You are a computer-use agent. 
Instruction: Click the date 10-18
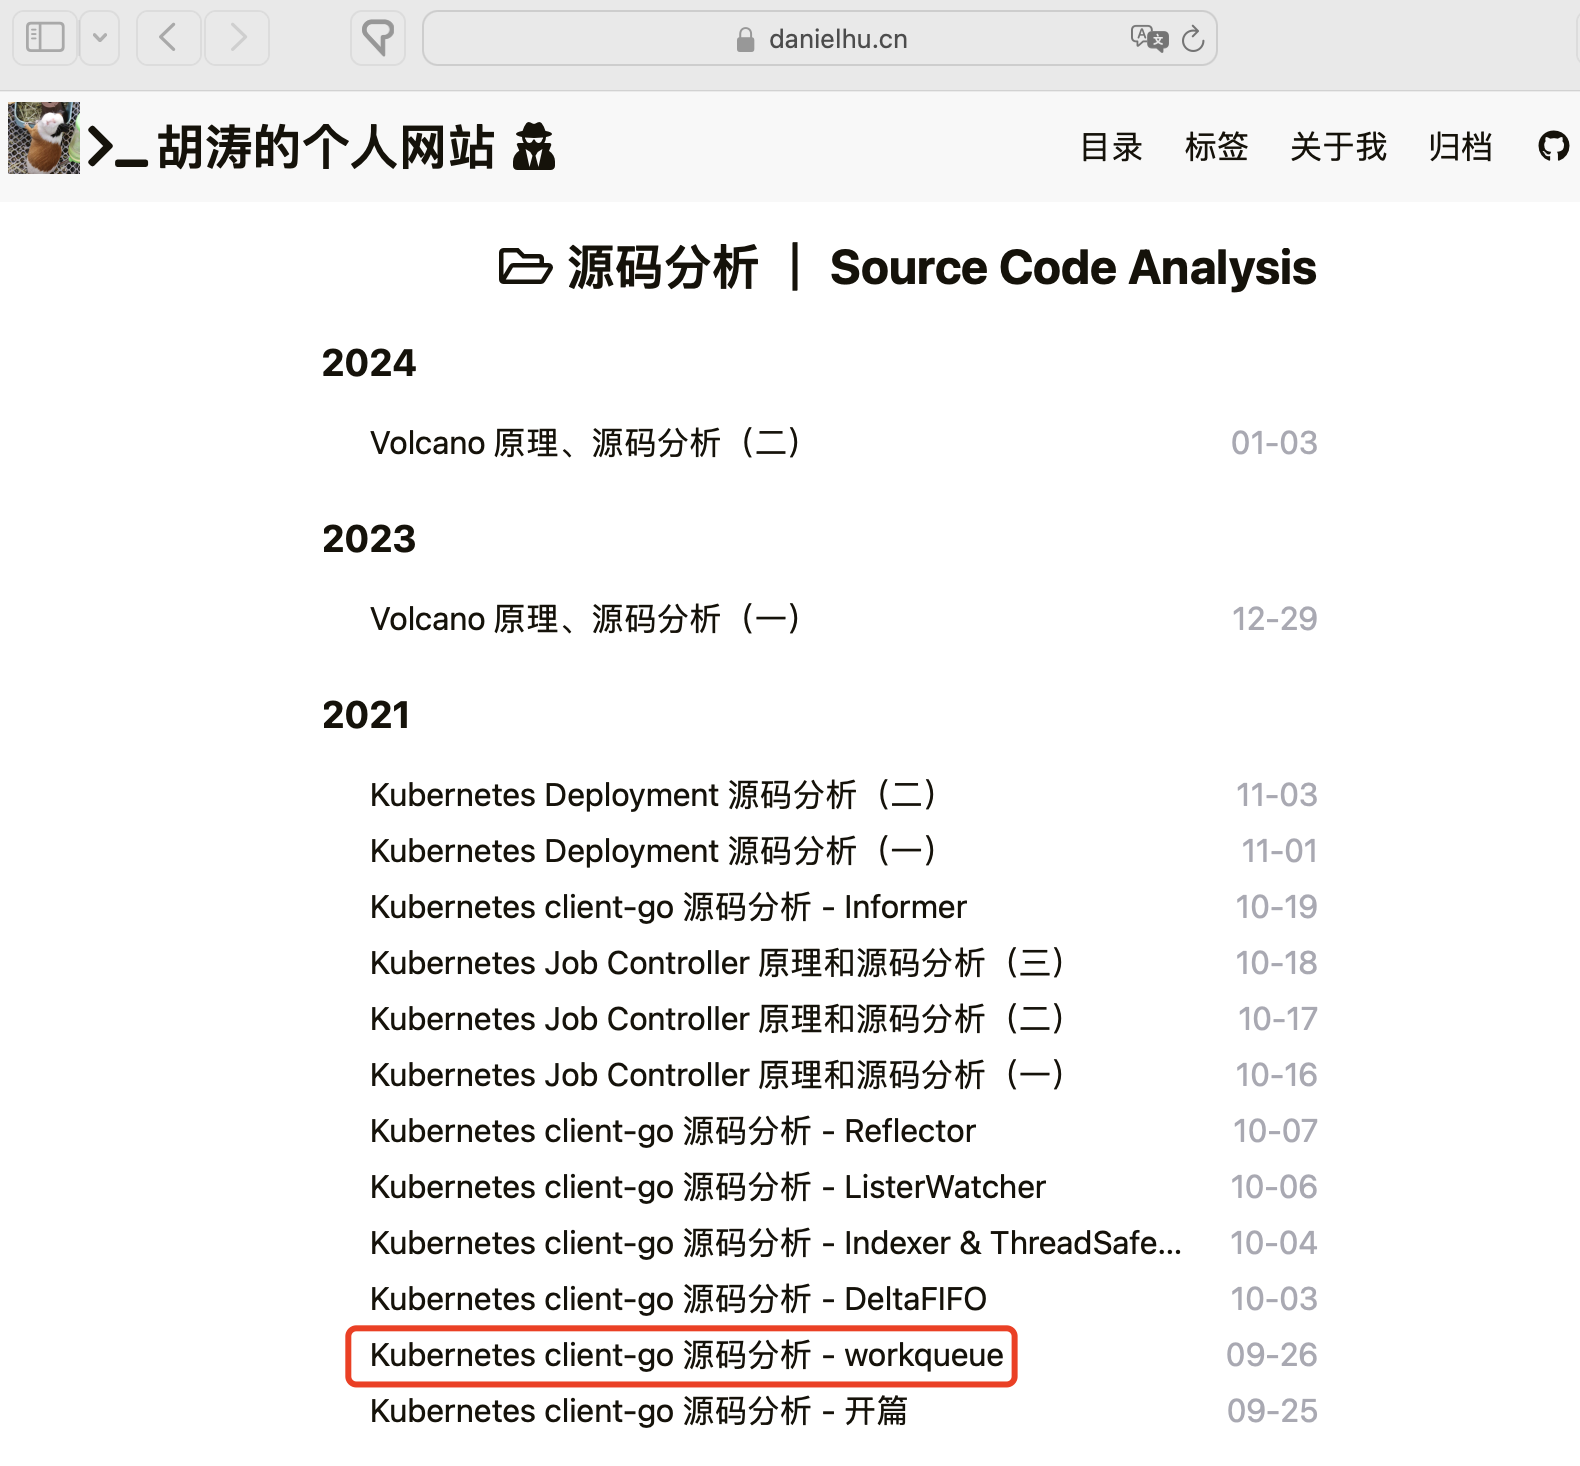(1276, 962)
